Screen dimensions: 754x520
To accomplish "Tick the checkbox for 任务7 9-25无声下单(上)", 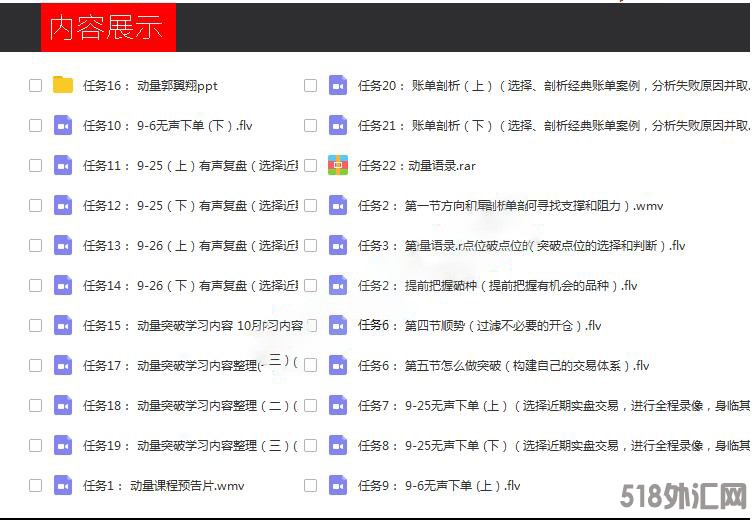I will [x=310, y=405].
